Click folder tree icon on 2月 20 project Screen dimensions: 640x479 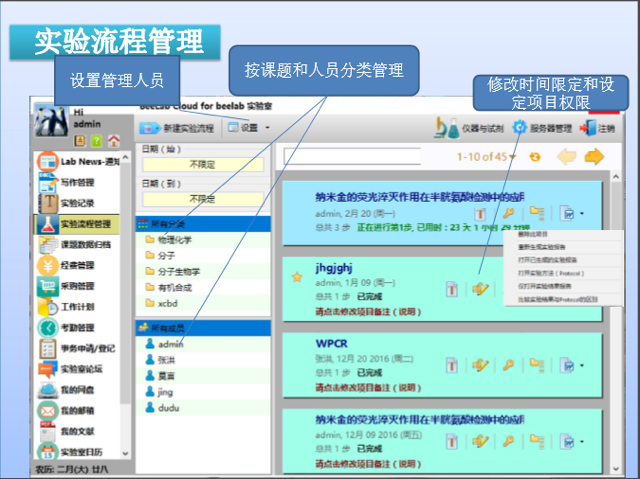[537, 213]
